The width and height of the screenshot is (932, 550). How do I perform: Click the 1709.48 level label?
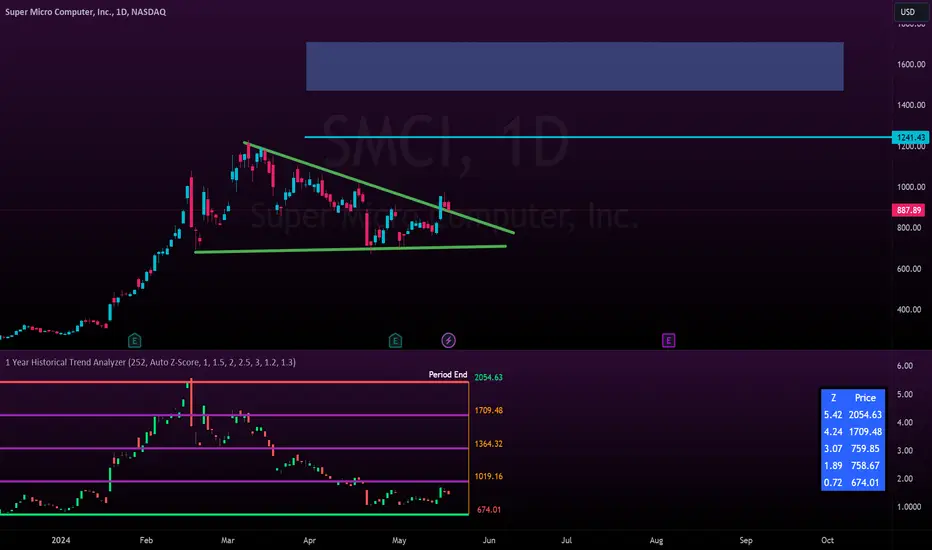coord(489,410)
